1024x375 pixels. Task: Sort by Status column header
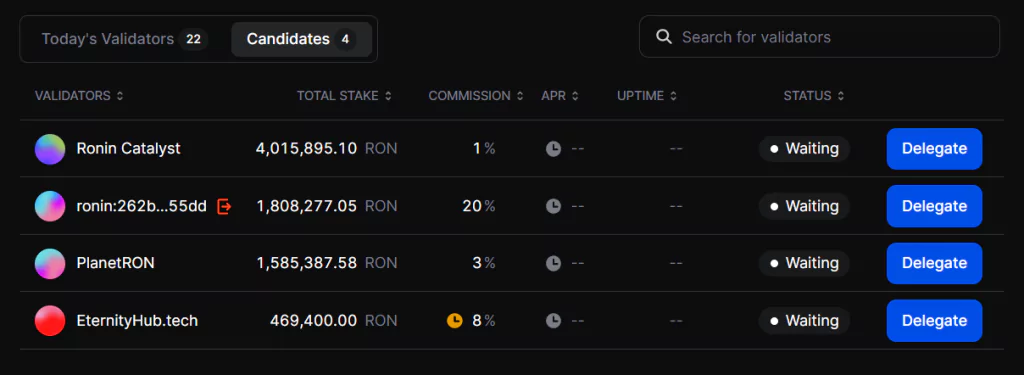[814, 96]
